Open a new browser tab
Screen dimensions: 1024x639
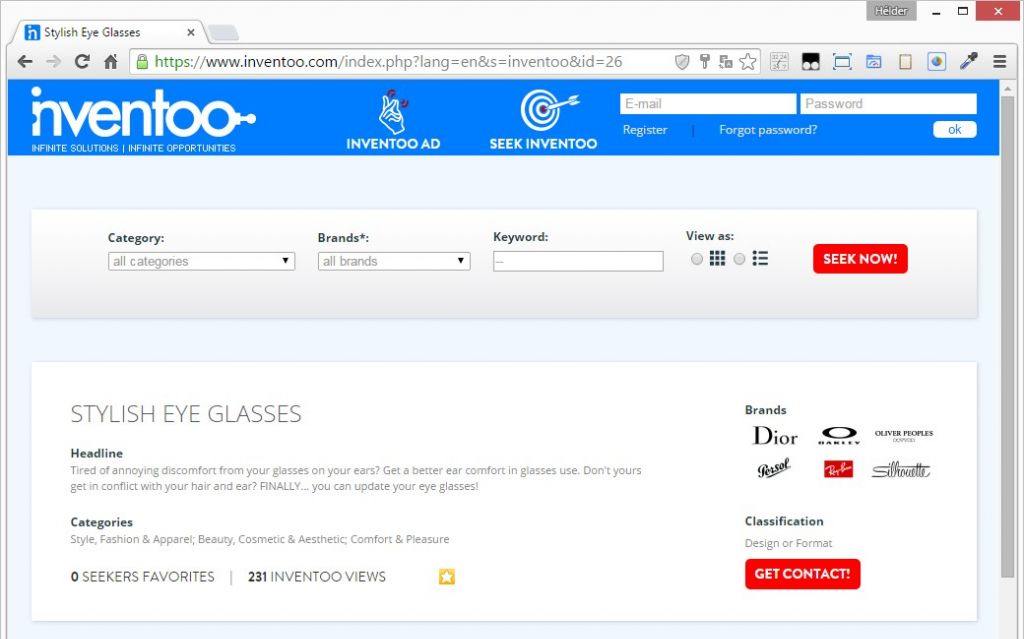[222, 32]
